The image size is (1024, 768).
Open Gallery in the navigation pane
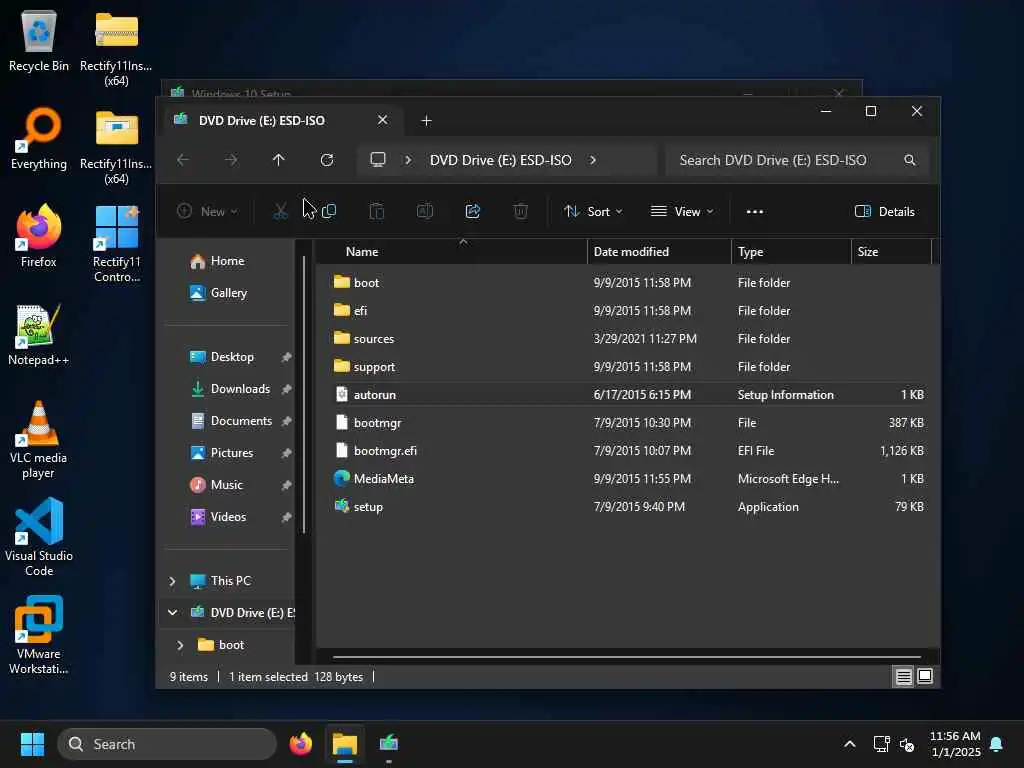coord(228,293)
